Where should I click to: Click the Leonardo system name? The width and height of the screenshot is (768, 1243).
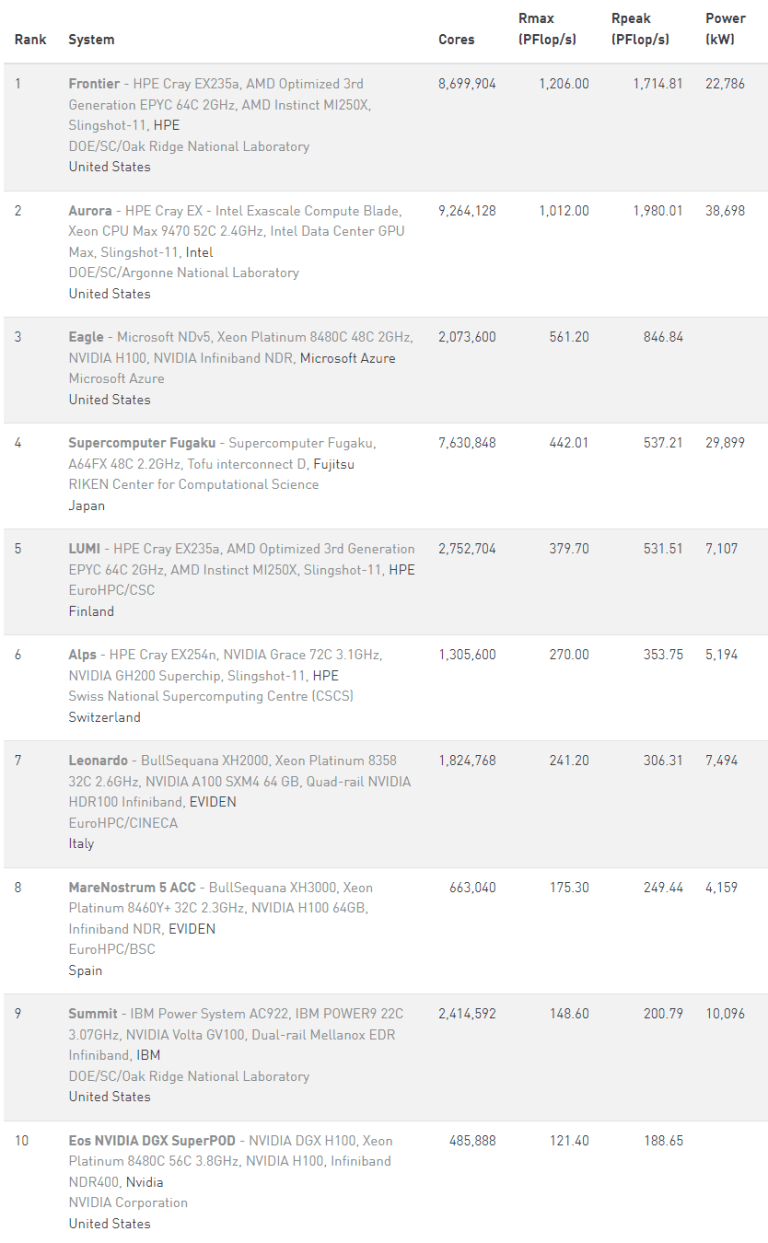pyautogui.click(x=98, y=761)
